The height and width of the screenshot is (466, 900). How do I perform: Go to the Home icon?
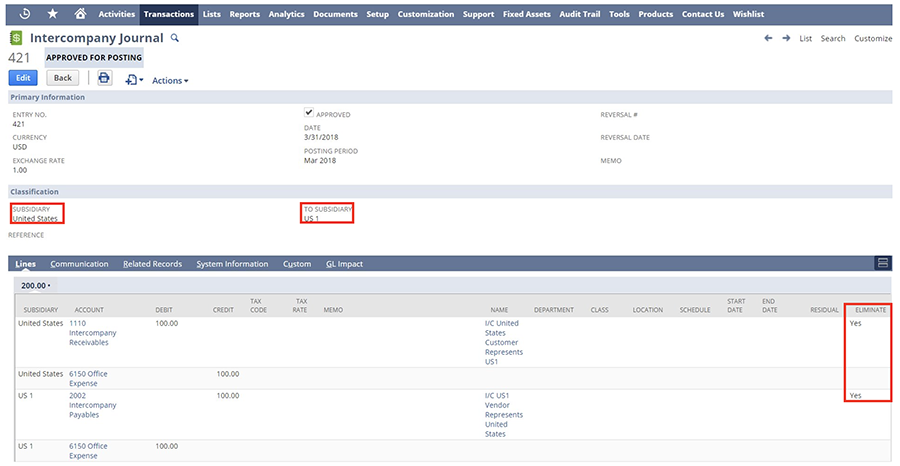click(80, 14)
